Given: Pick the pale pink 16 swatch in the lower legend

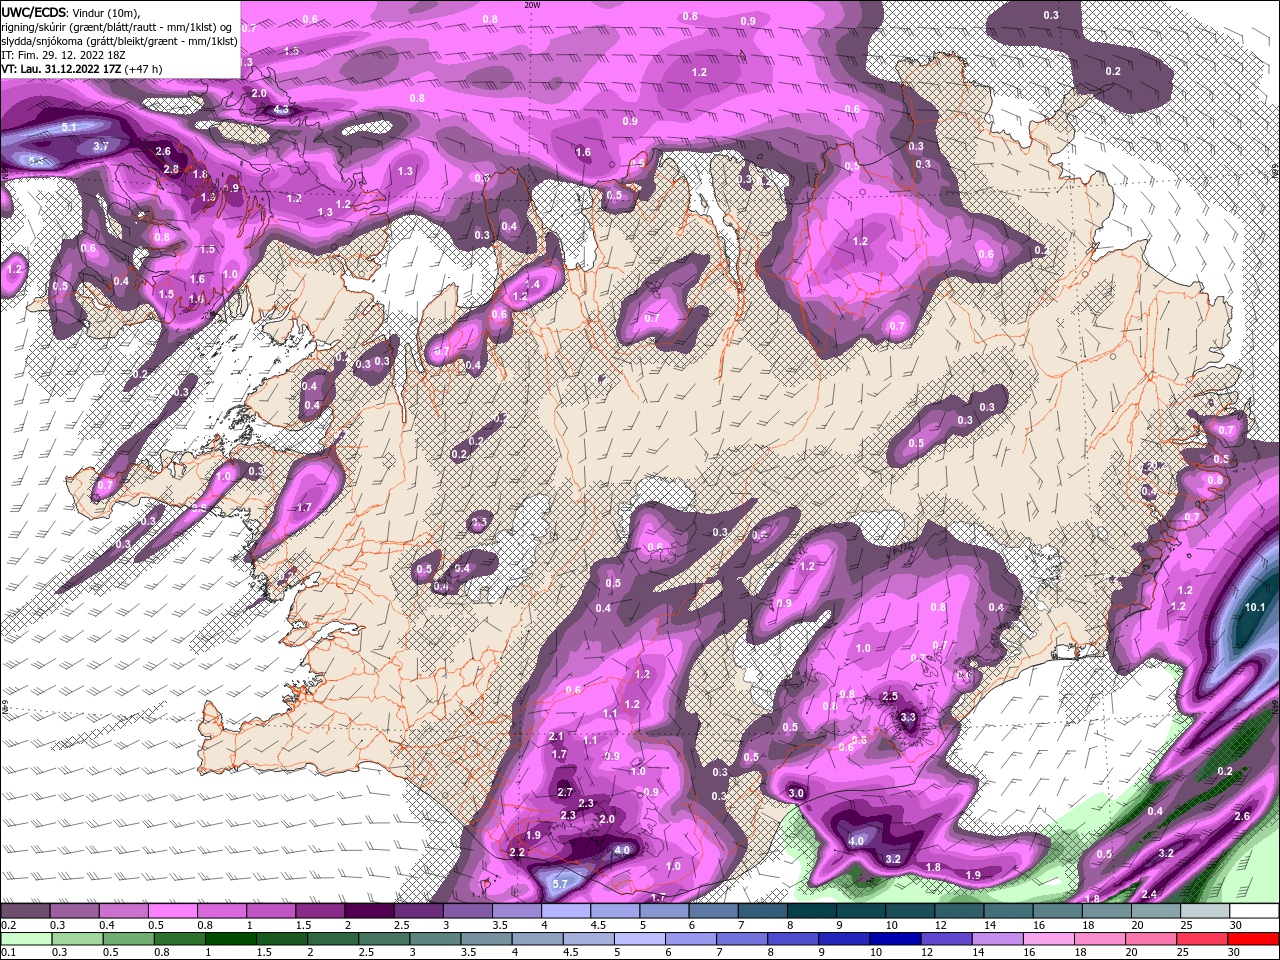Looking at the screenshot, I should point(1049,938).
